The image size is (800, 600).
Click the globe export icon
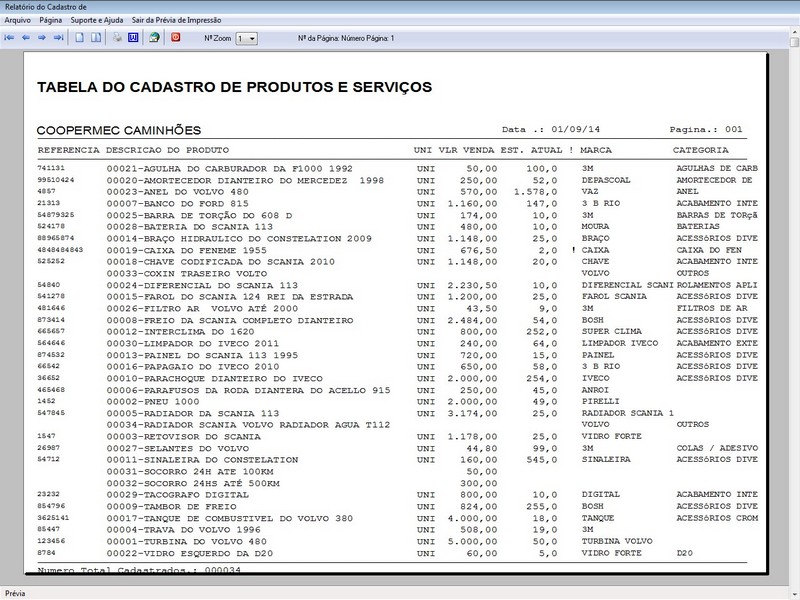(154, 38)
